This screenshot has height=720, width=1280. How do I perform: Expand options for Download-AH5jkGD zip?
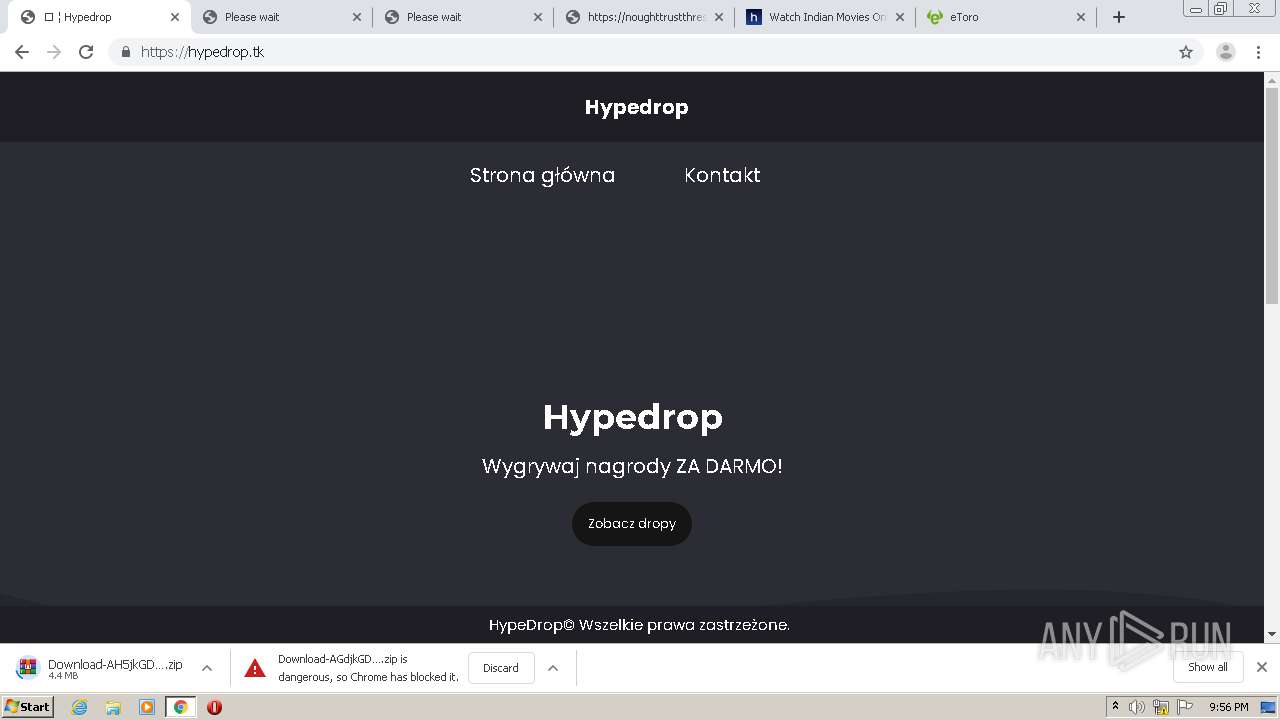pyautogui.click(x=207, y=668)
